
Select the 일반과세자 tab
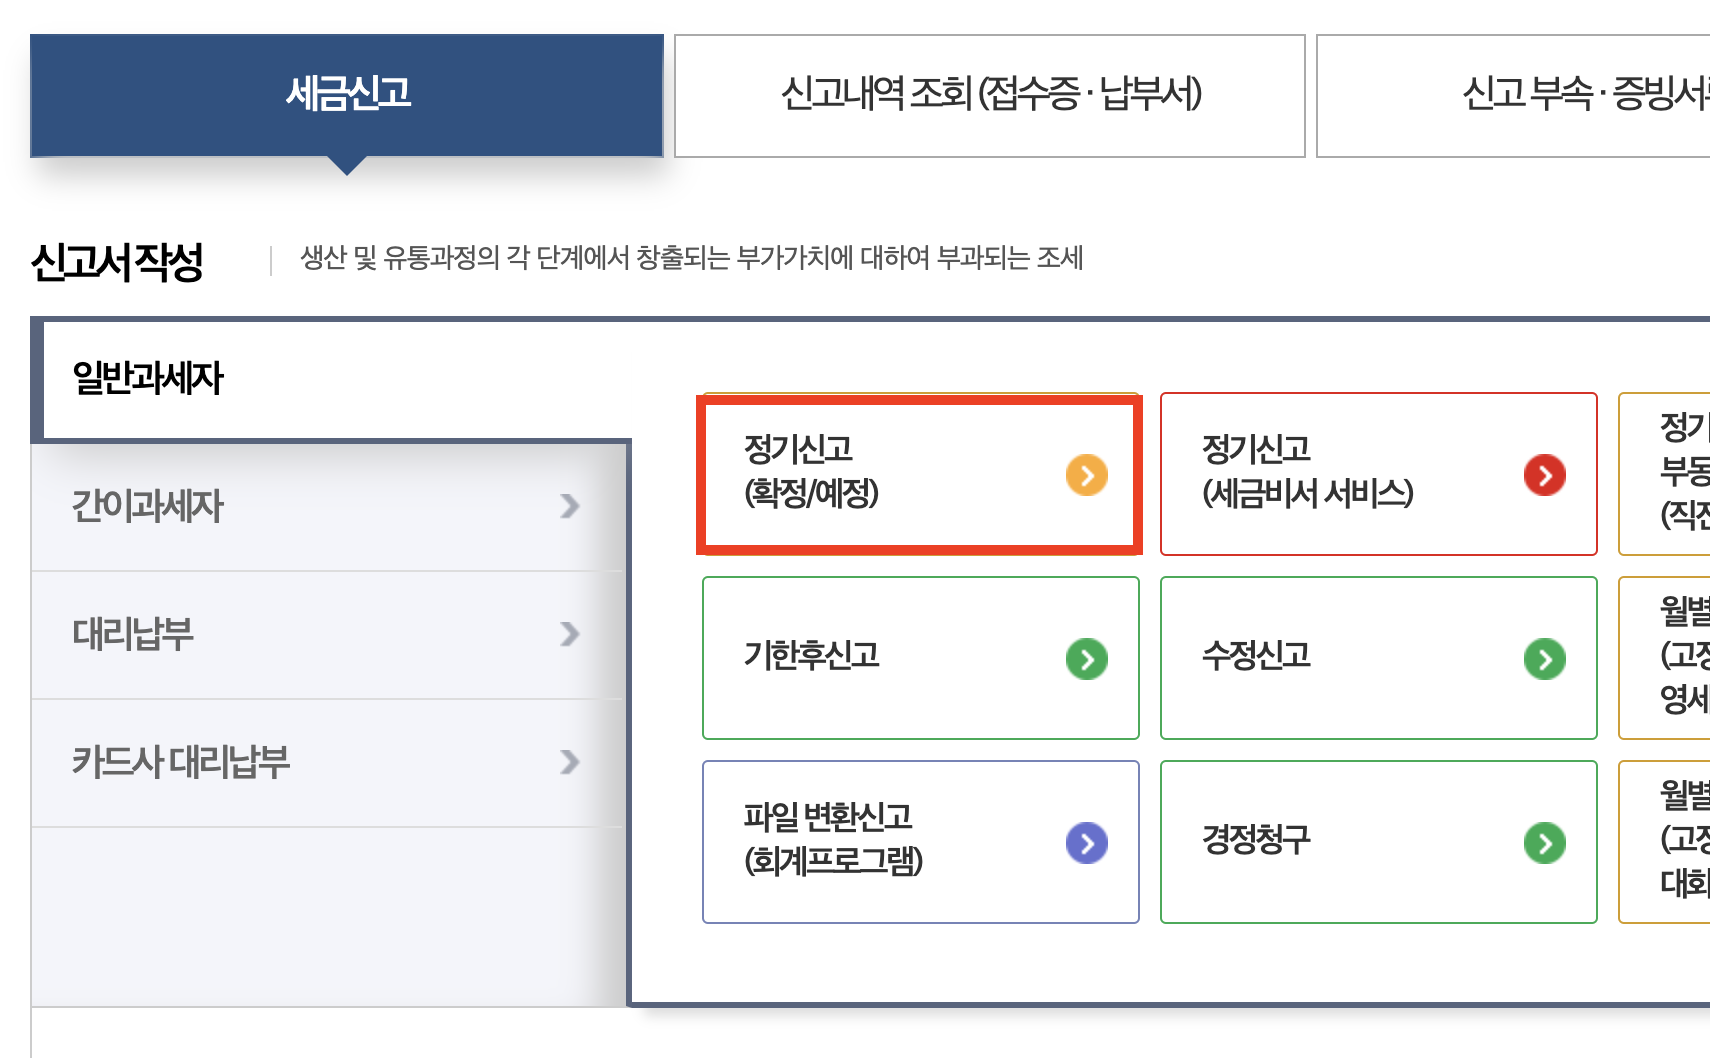point(150,376)
